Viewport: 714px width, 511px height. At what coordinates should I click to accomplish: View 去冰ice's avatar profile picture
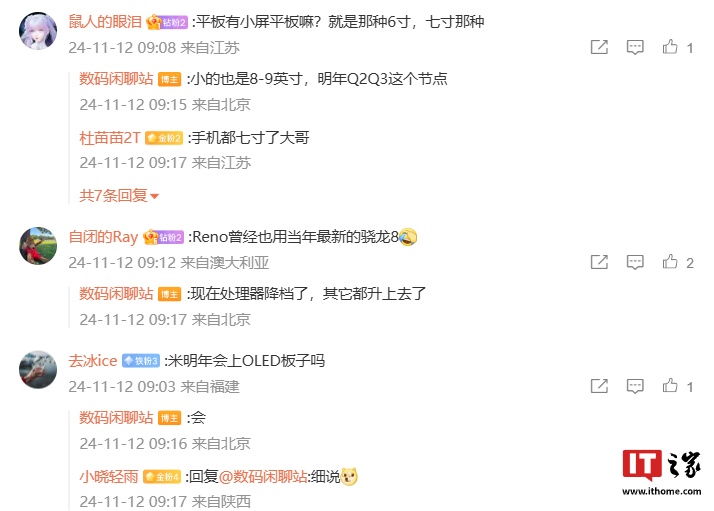(38, 369)
